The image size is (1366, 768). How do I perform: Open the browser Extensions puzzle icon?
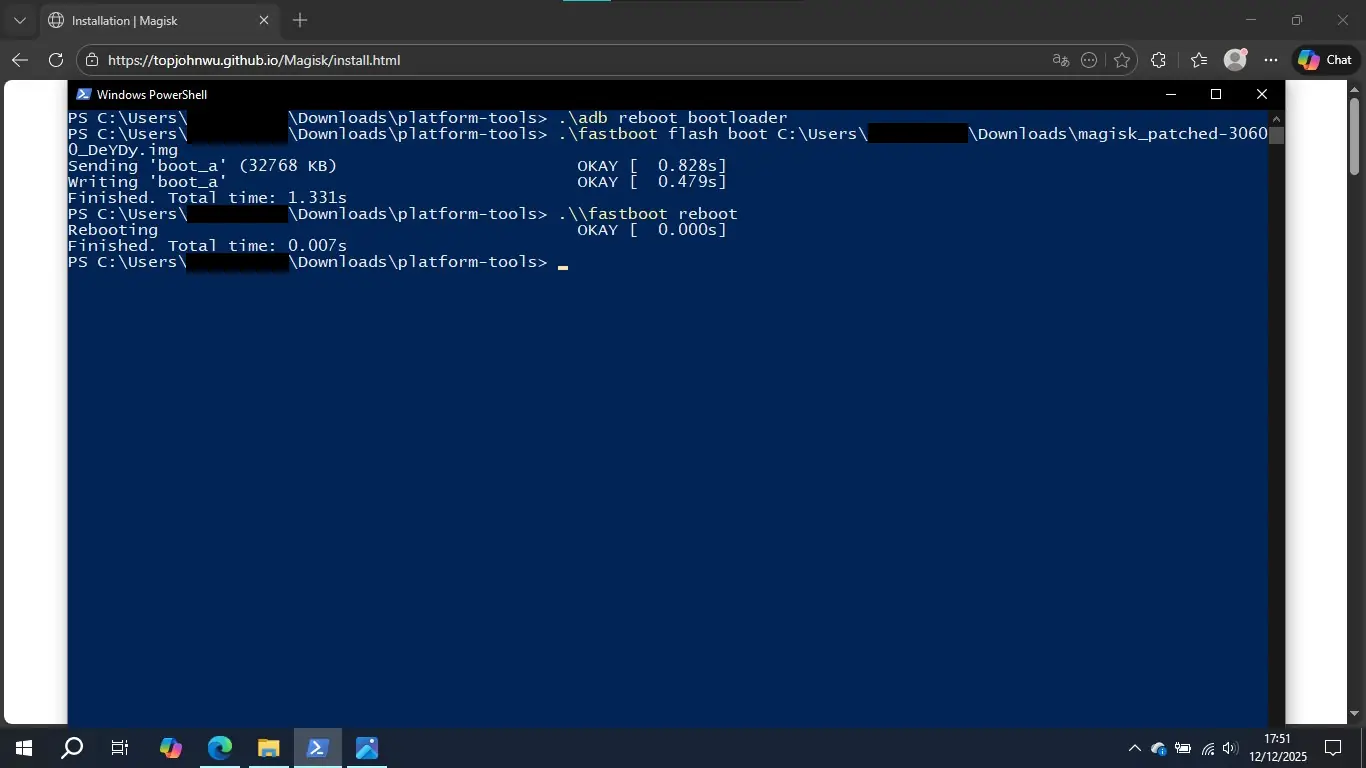[1158, 60]
